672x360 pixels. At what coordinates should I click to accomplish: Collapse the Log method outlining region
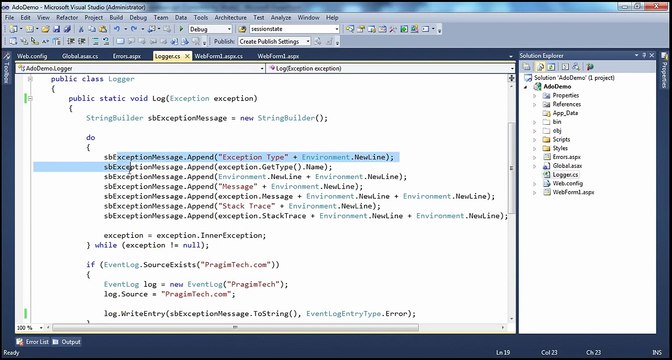tap(30, 99)
